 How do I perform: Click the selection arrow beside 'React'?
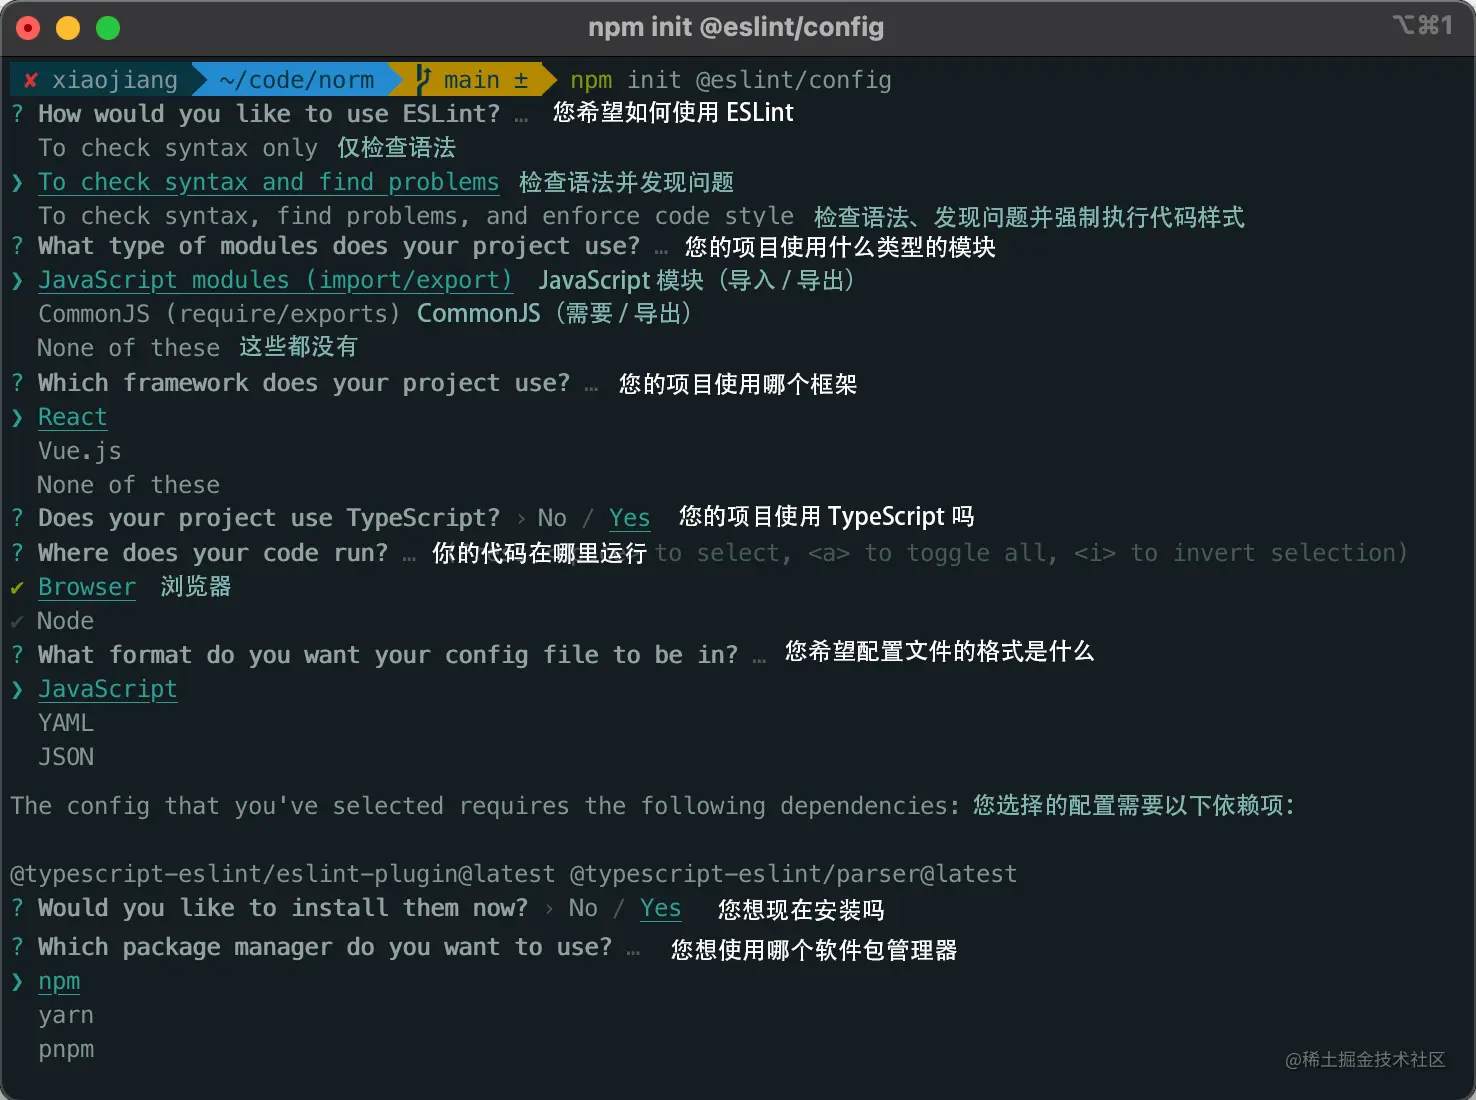(17, 417)
